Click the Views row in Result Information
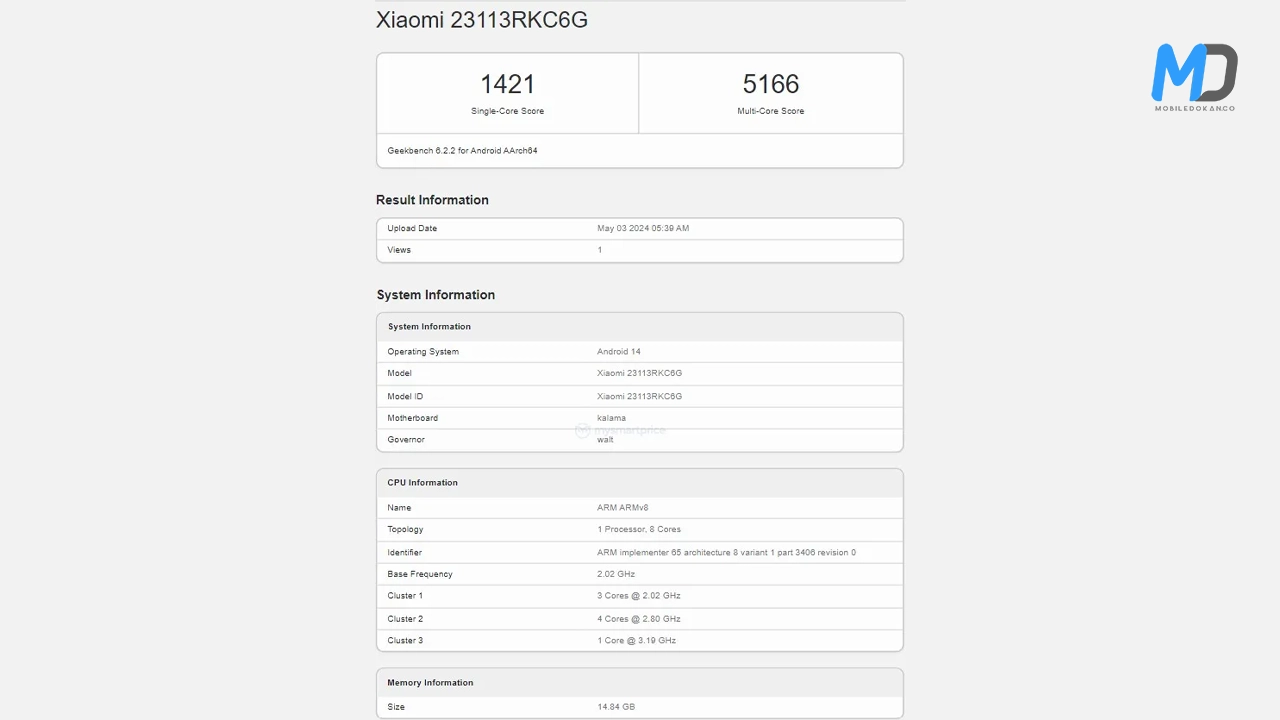The height and width of the screenshot is (720, 1280). coord(399,250)
